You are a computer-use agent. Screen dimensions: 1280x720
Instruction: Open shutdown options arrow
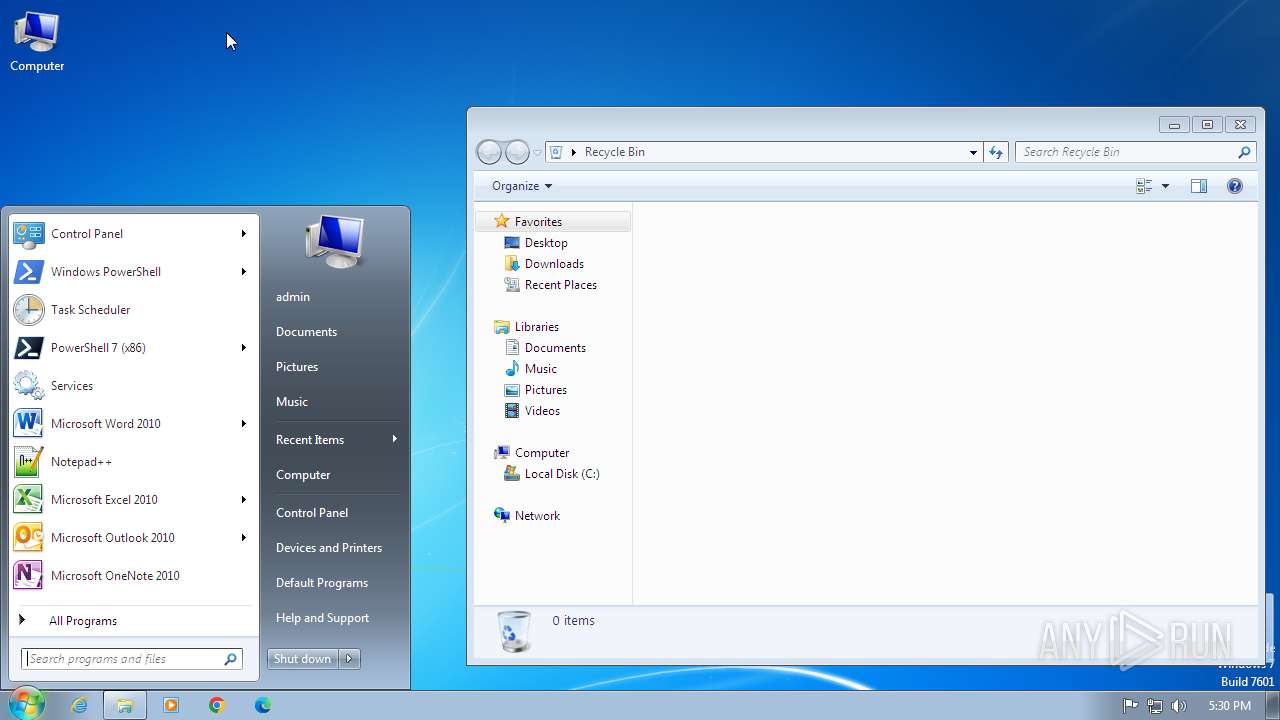349,659
